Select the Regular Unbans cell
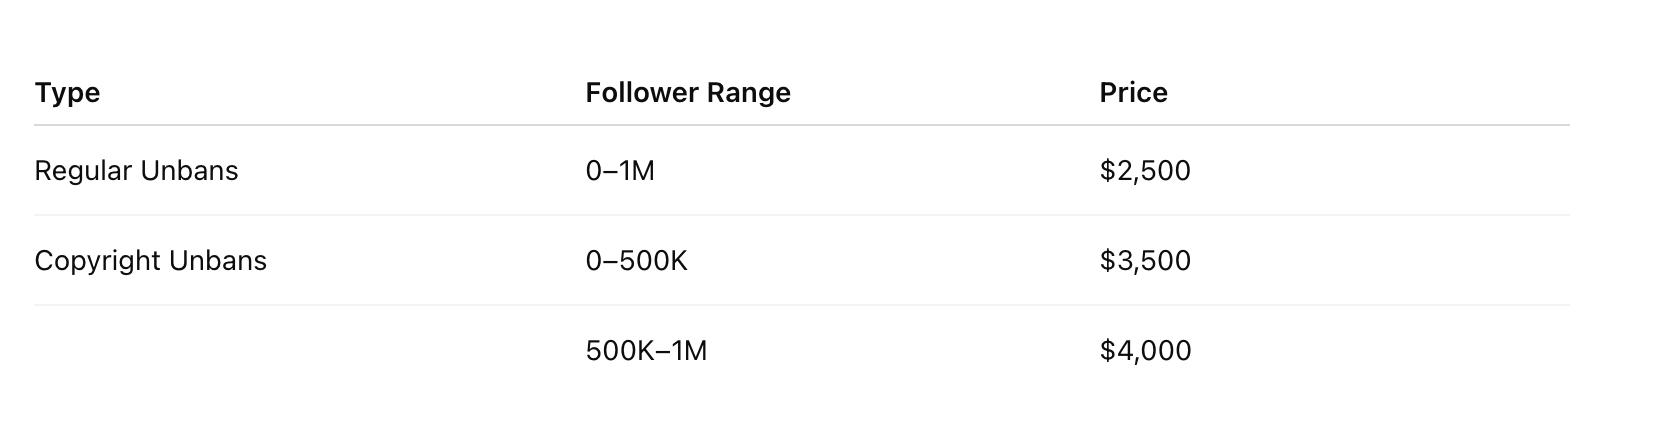This screenshot has width=1658, height=446. pyautogui.click(x=136, y=171)
